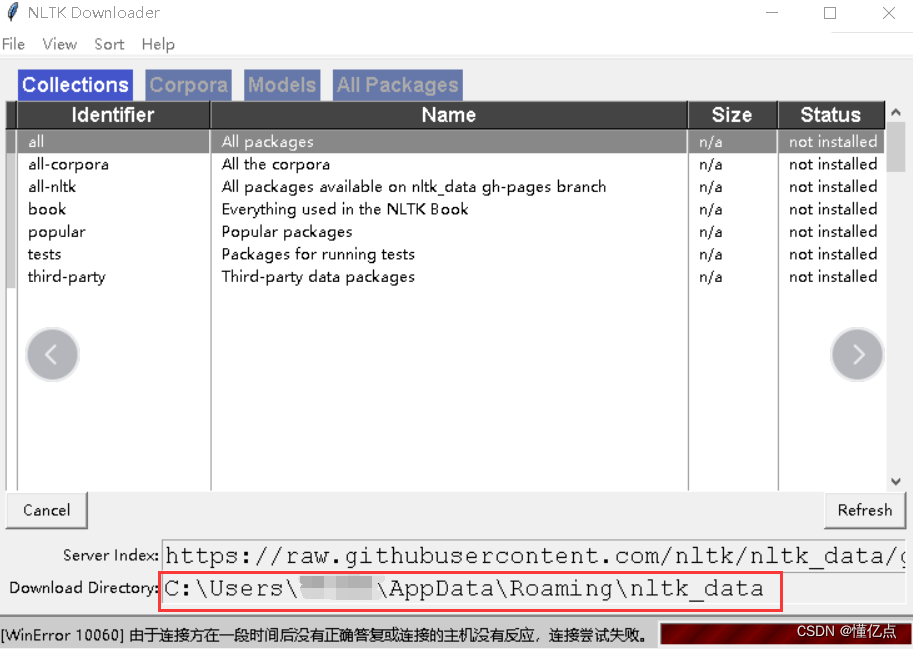
Task: Open the File menu
Action: click(13, 44)
